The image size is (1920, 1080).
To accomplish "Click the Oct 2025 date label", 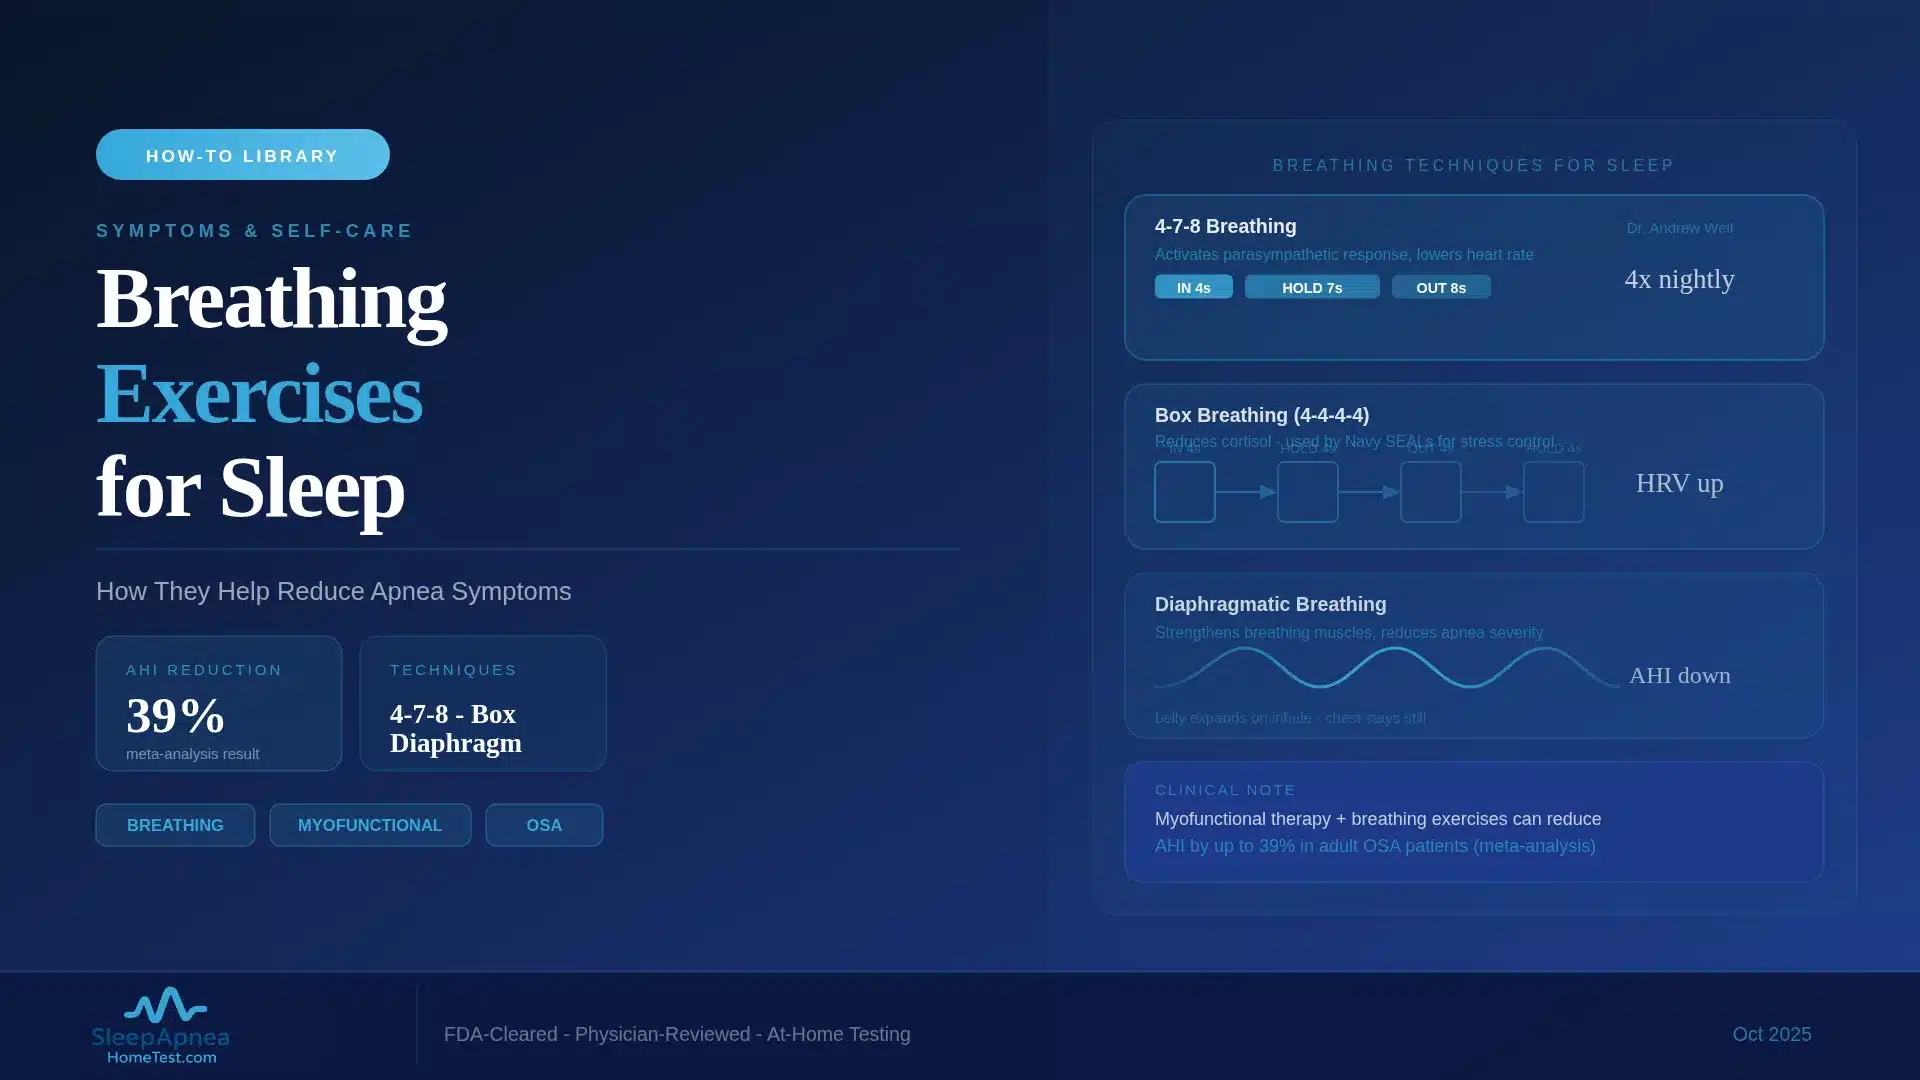I will point(1772,1034).
